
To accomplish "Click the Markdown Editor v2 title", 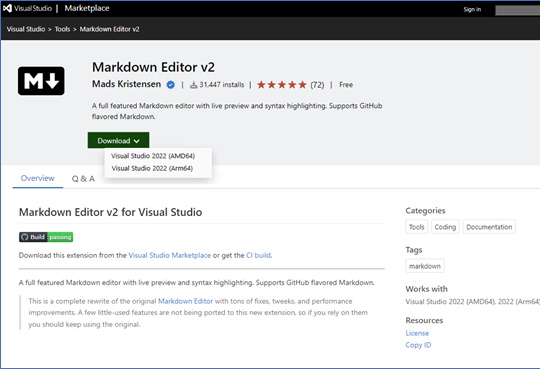I will [153, 67].
